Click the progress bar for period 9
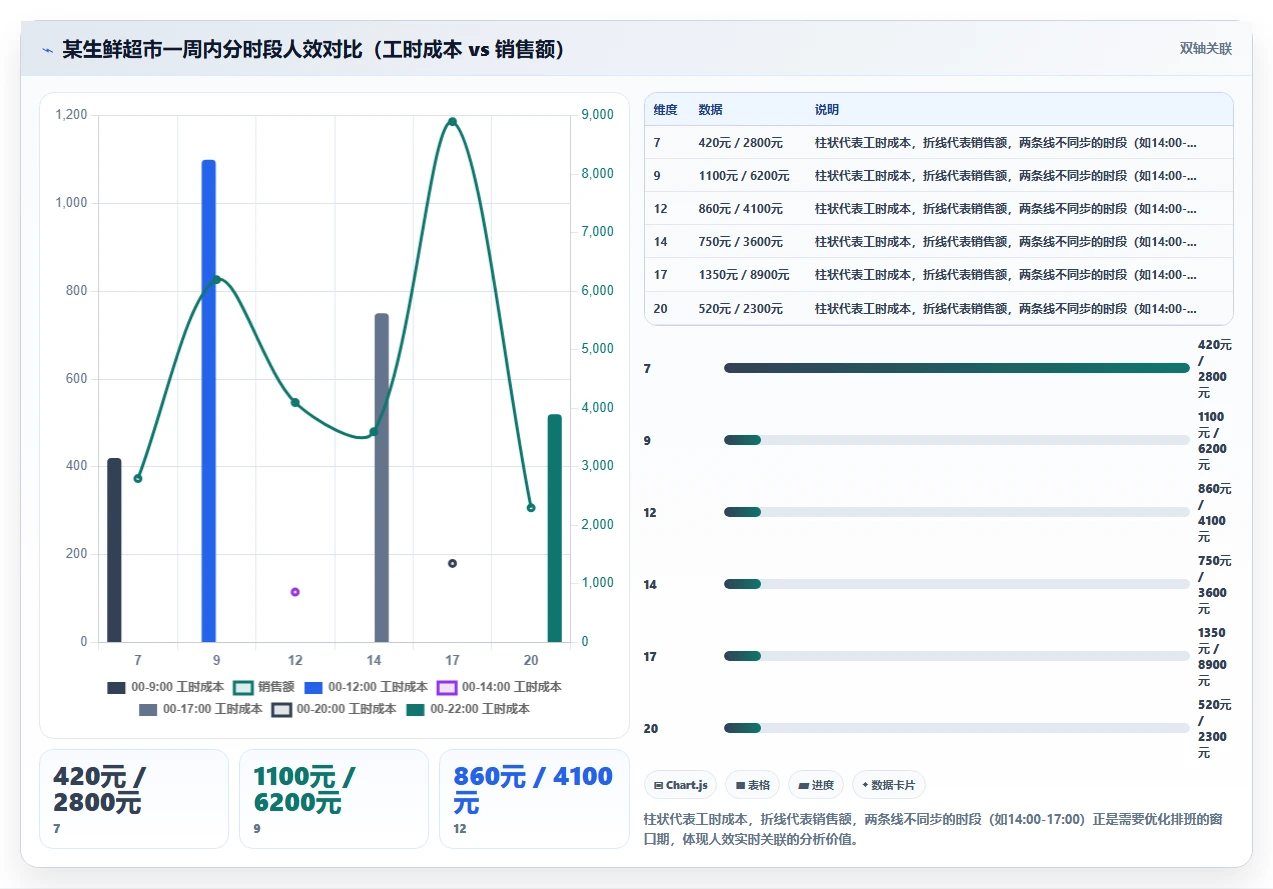1273x889 pixels. point(957,440)
